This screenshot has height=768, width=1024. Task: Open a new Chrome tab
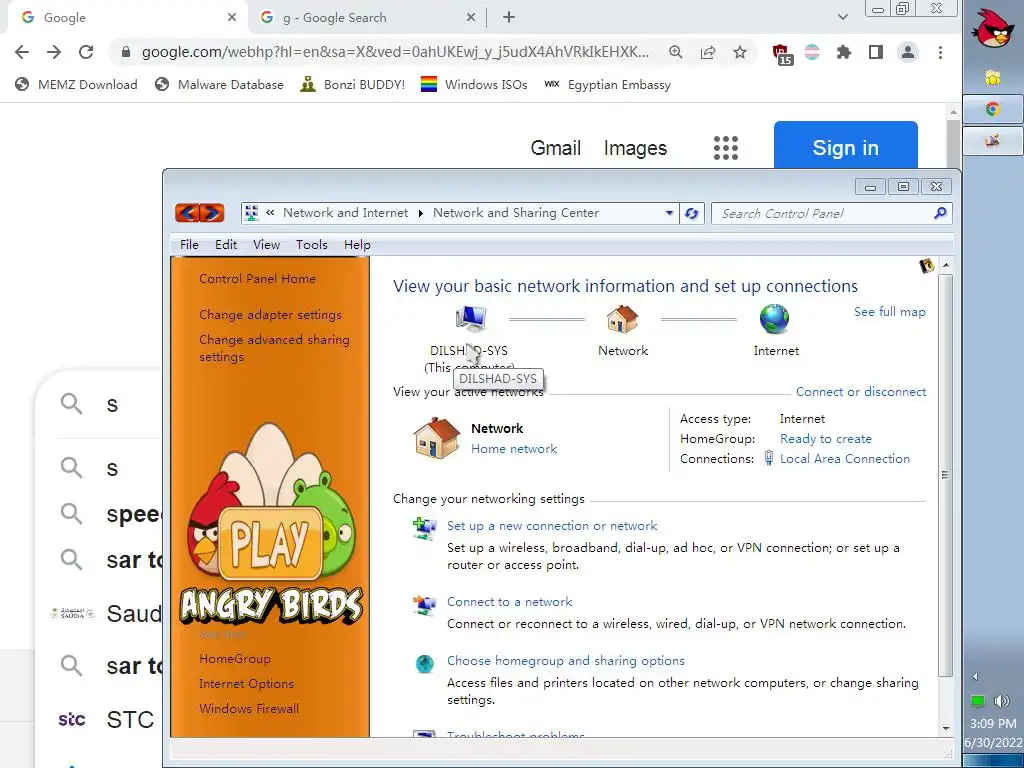point(509,18)
